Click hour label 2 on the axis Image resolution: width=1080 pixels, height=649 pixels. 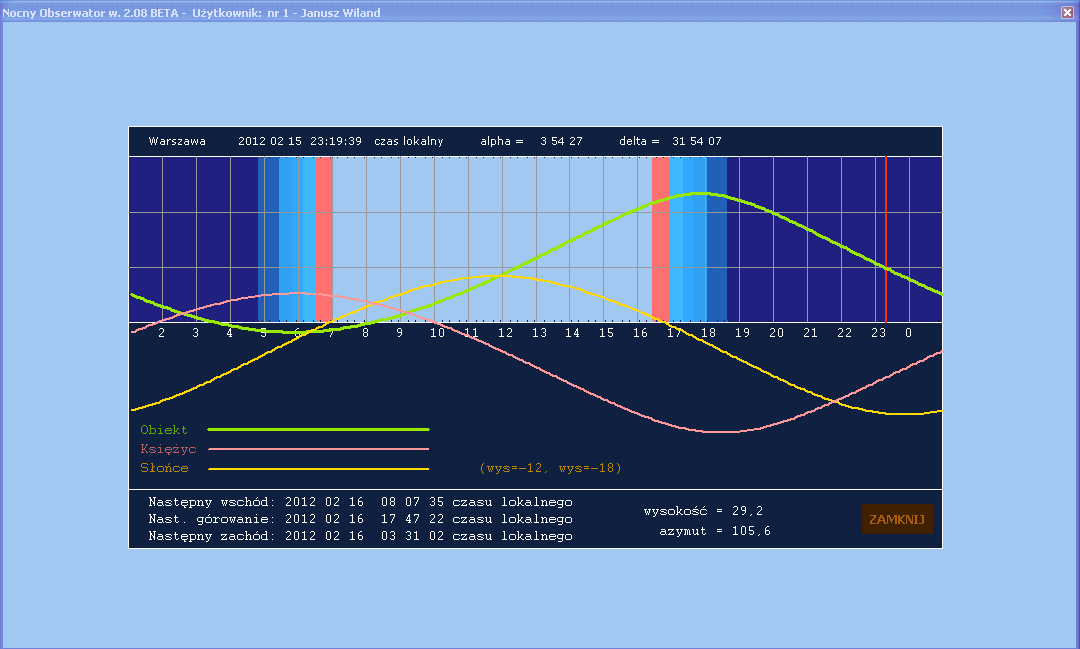(x=162, y=333)
